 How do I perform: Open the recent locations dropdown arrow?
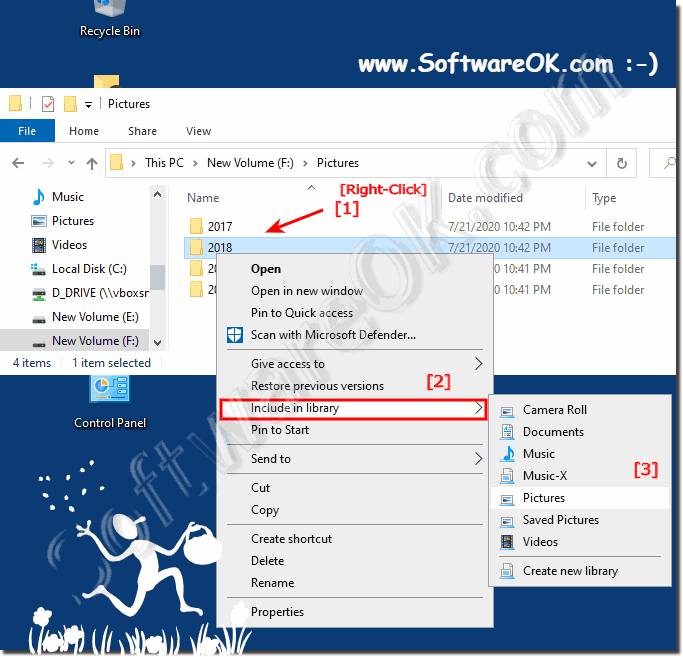71,163
